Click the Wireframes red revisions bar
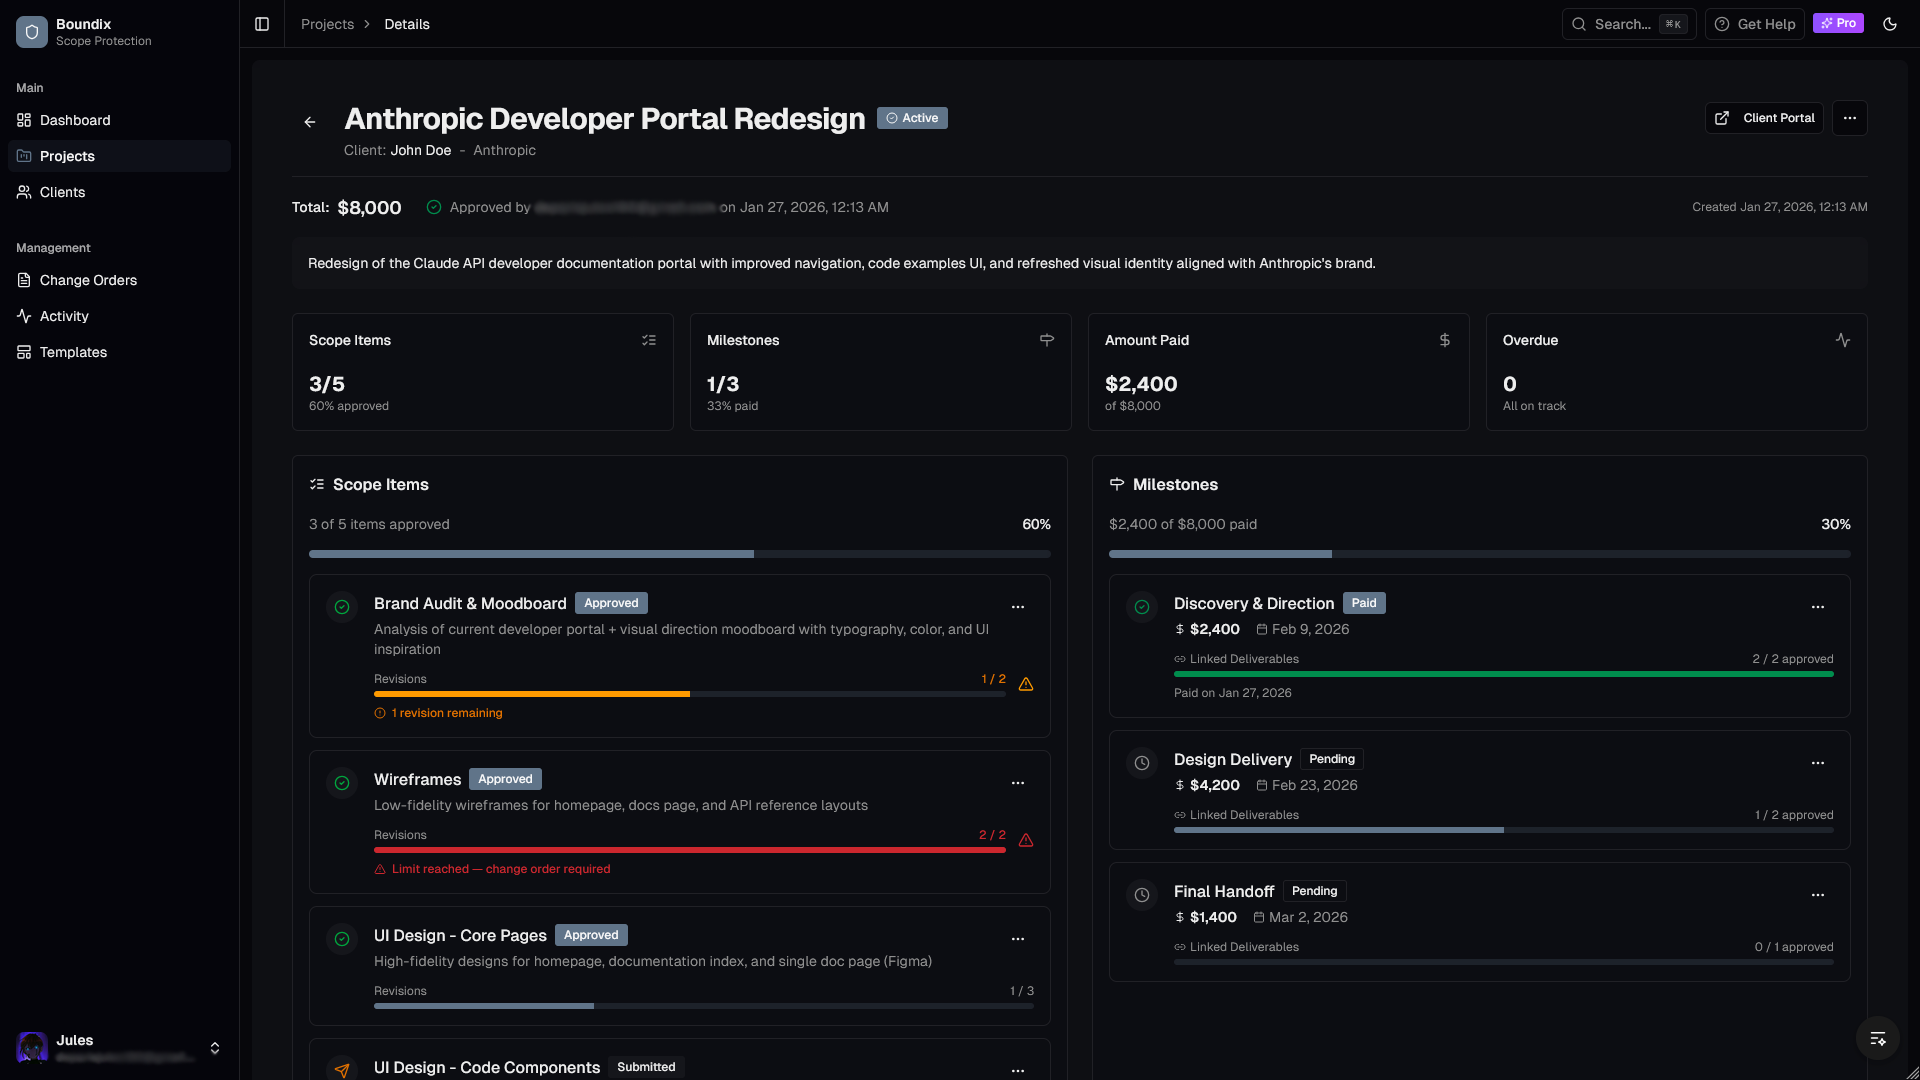Image resolution: width=1920 pixels, height=1080 pixels. tap(690, 850)
